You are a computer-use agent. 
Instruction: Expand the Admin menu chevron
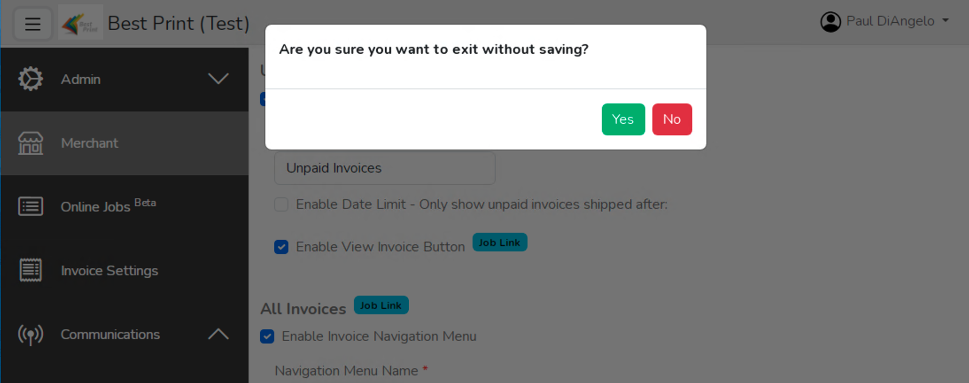tap(218, 79)
